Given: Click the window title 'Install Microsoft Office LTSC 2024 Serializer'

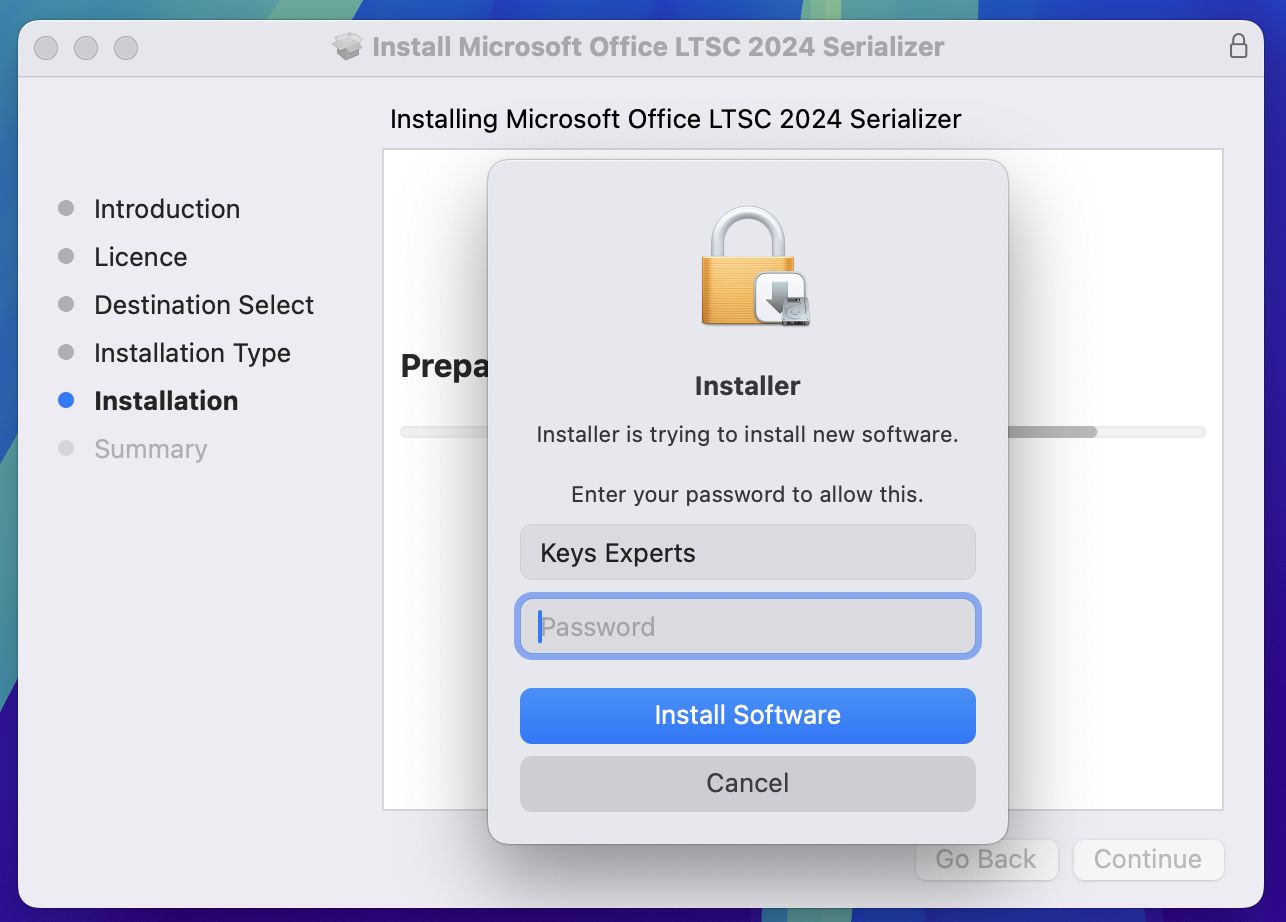Looking at the screenshot, I should tap(658, 47).
